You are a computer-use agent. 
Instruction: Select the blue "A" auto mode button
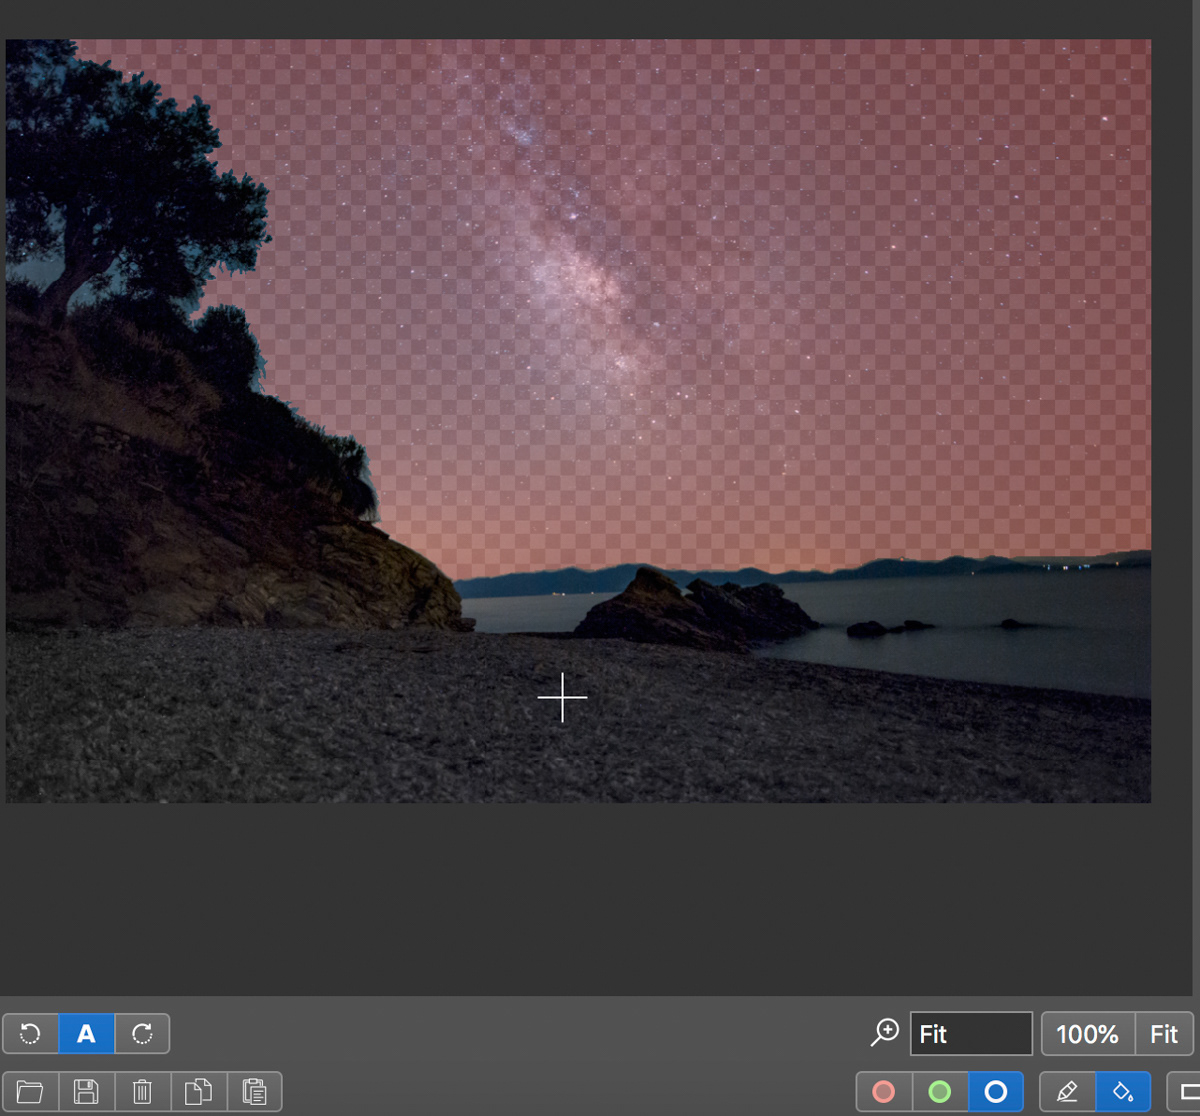tap(87, 1034)
